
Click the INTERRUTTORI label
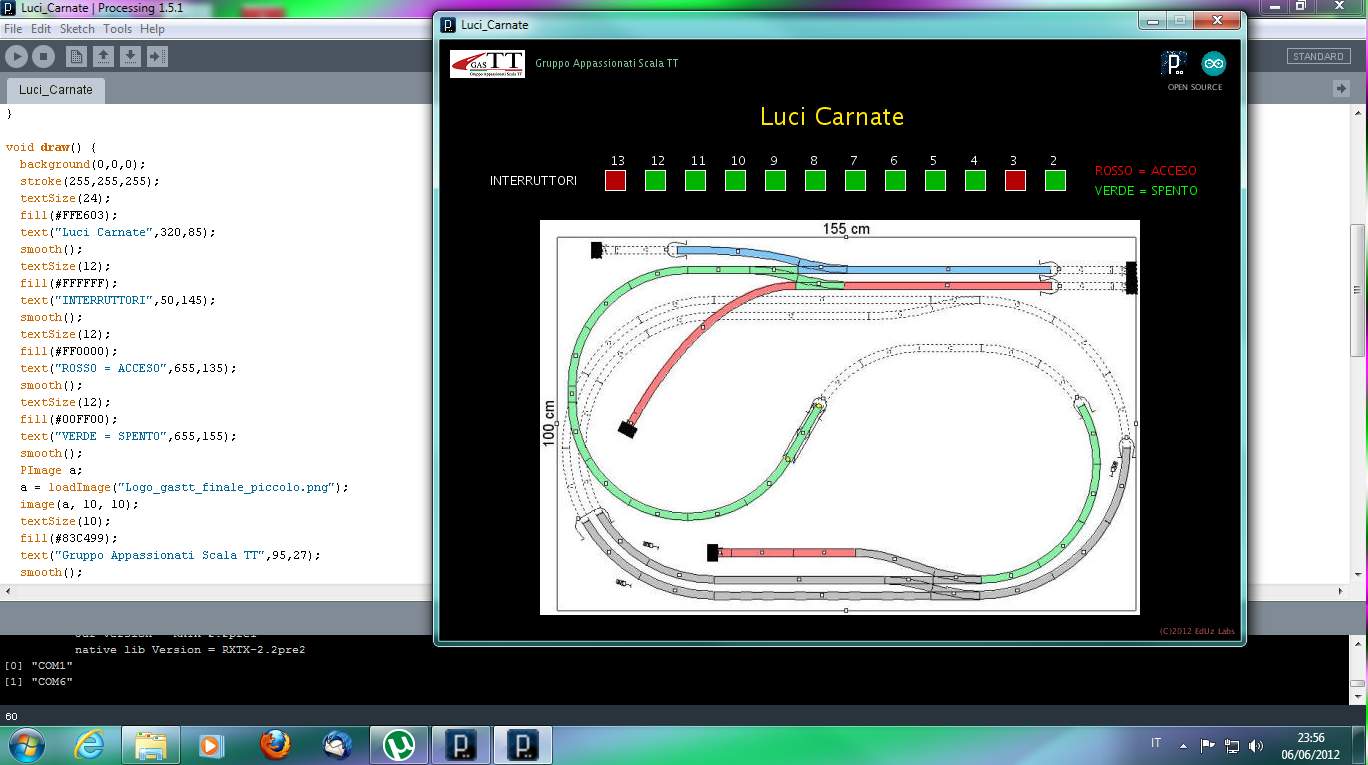tap(533, 181)
